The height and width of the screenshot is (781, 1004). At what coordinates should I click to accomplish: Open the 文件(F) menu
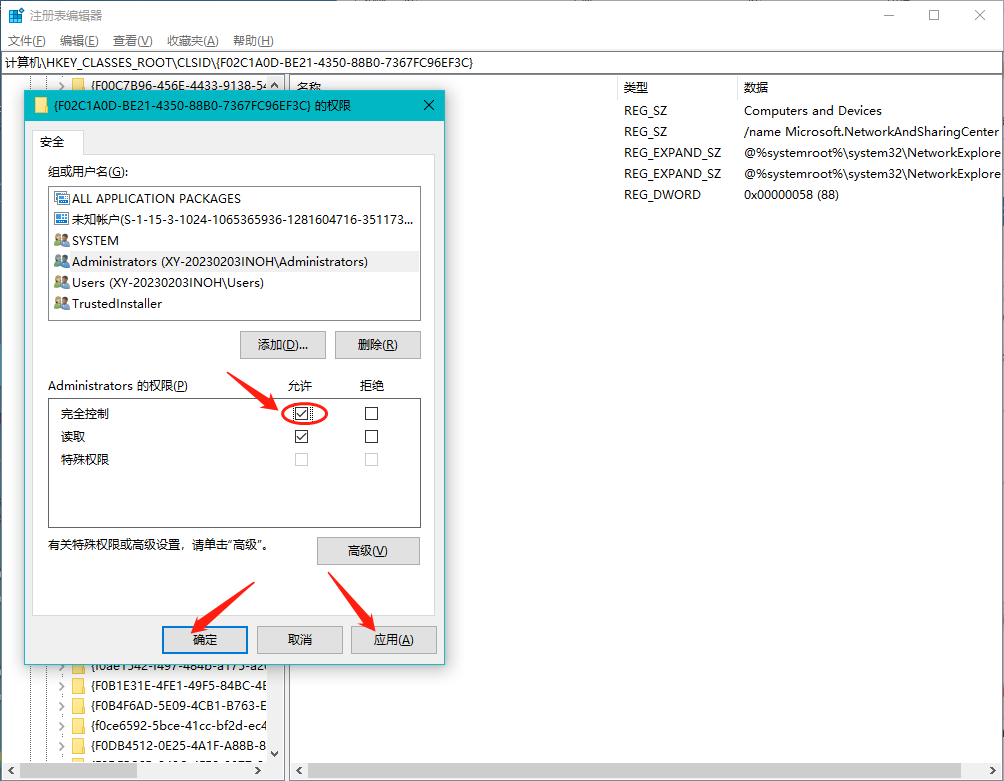pyautogui.click(x=27, y=41)
